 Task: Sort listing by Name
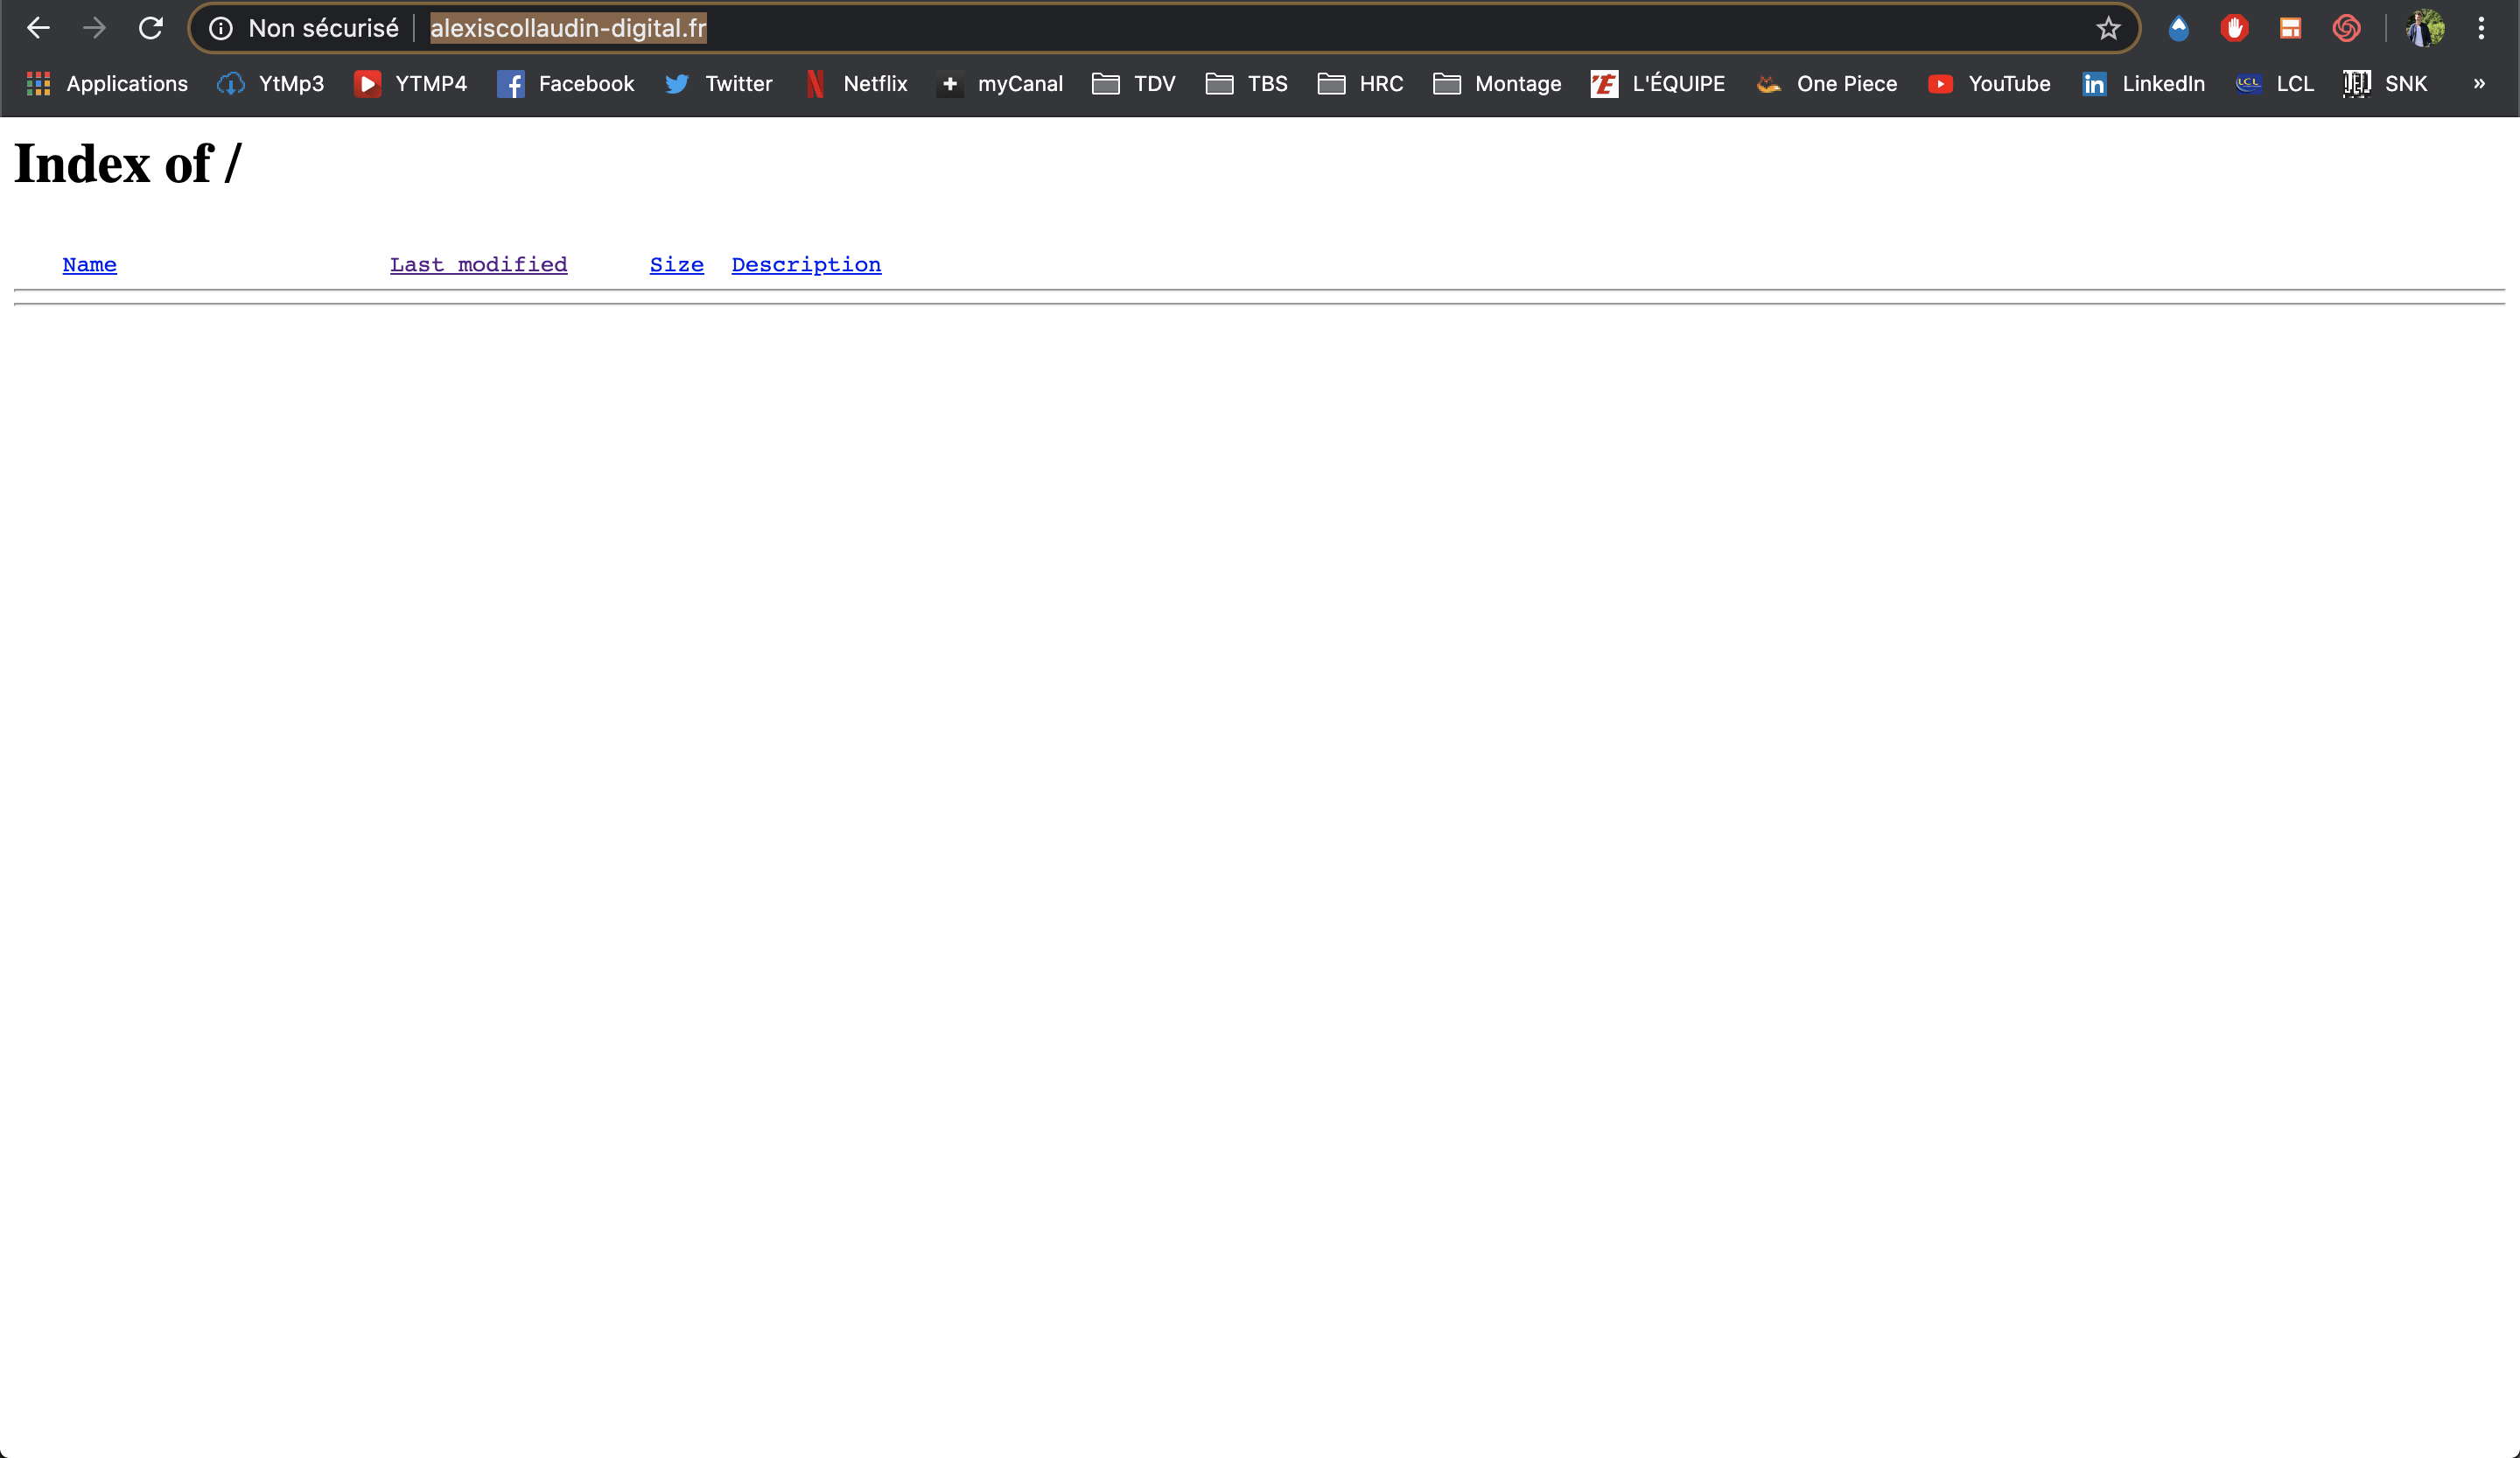tap(89, 265)
